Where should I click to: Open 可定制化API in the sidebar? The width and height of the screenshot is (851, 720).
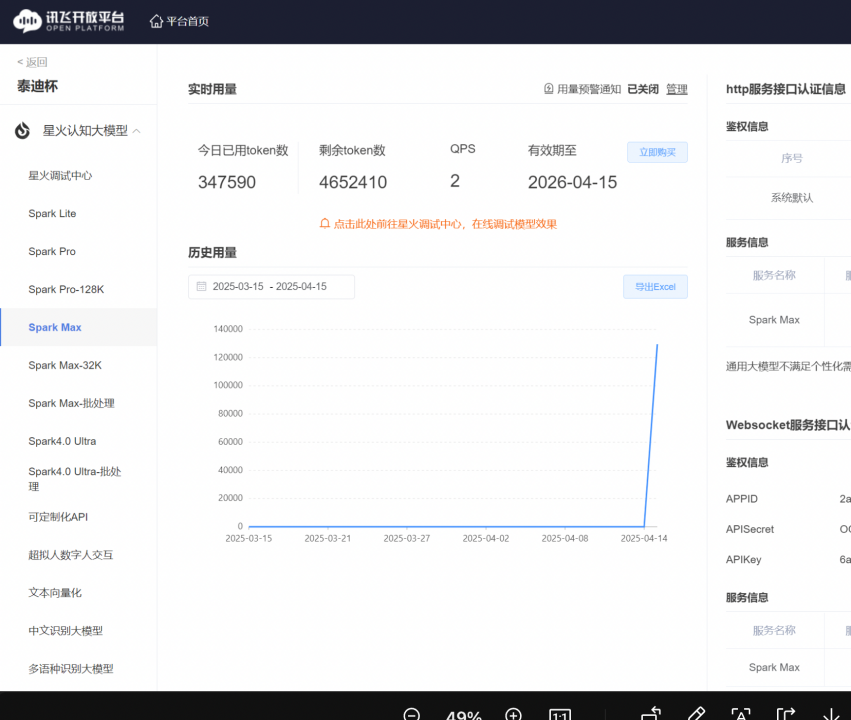tap(58, 517)
